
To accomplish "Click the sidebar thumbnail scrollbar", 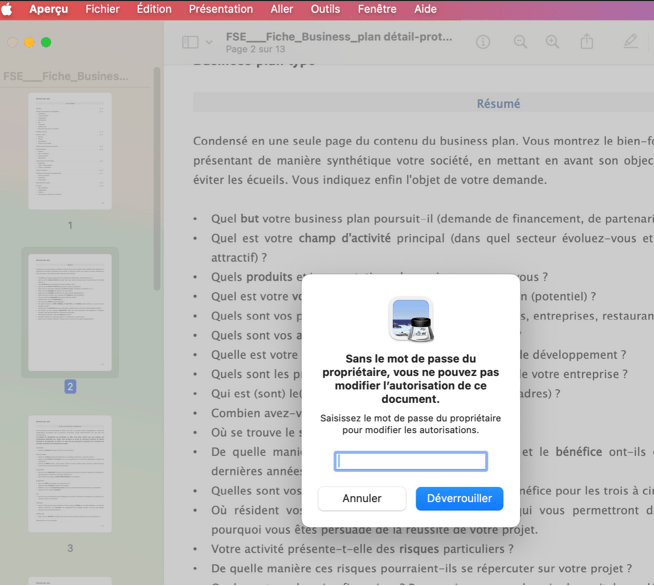I will (157, 179).
